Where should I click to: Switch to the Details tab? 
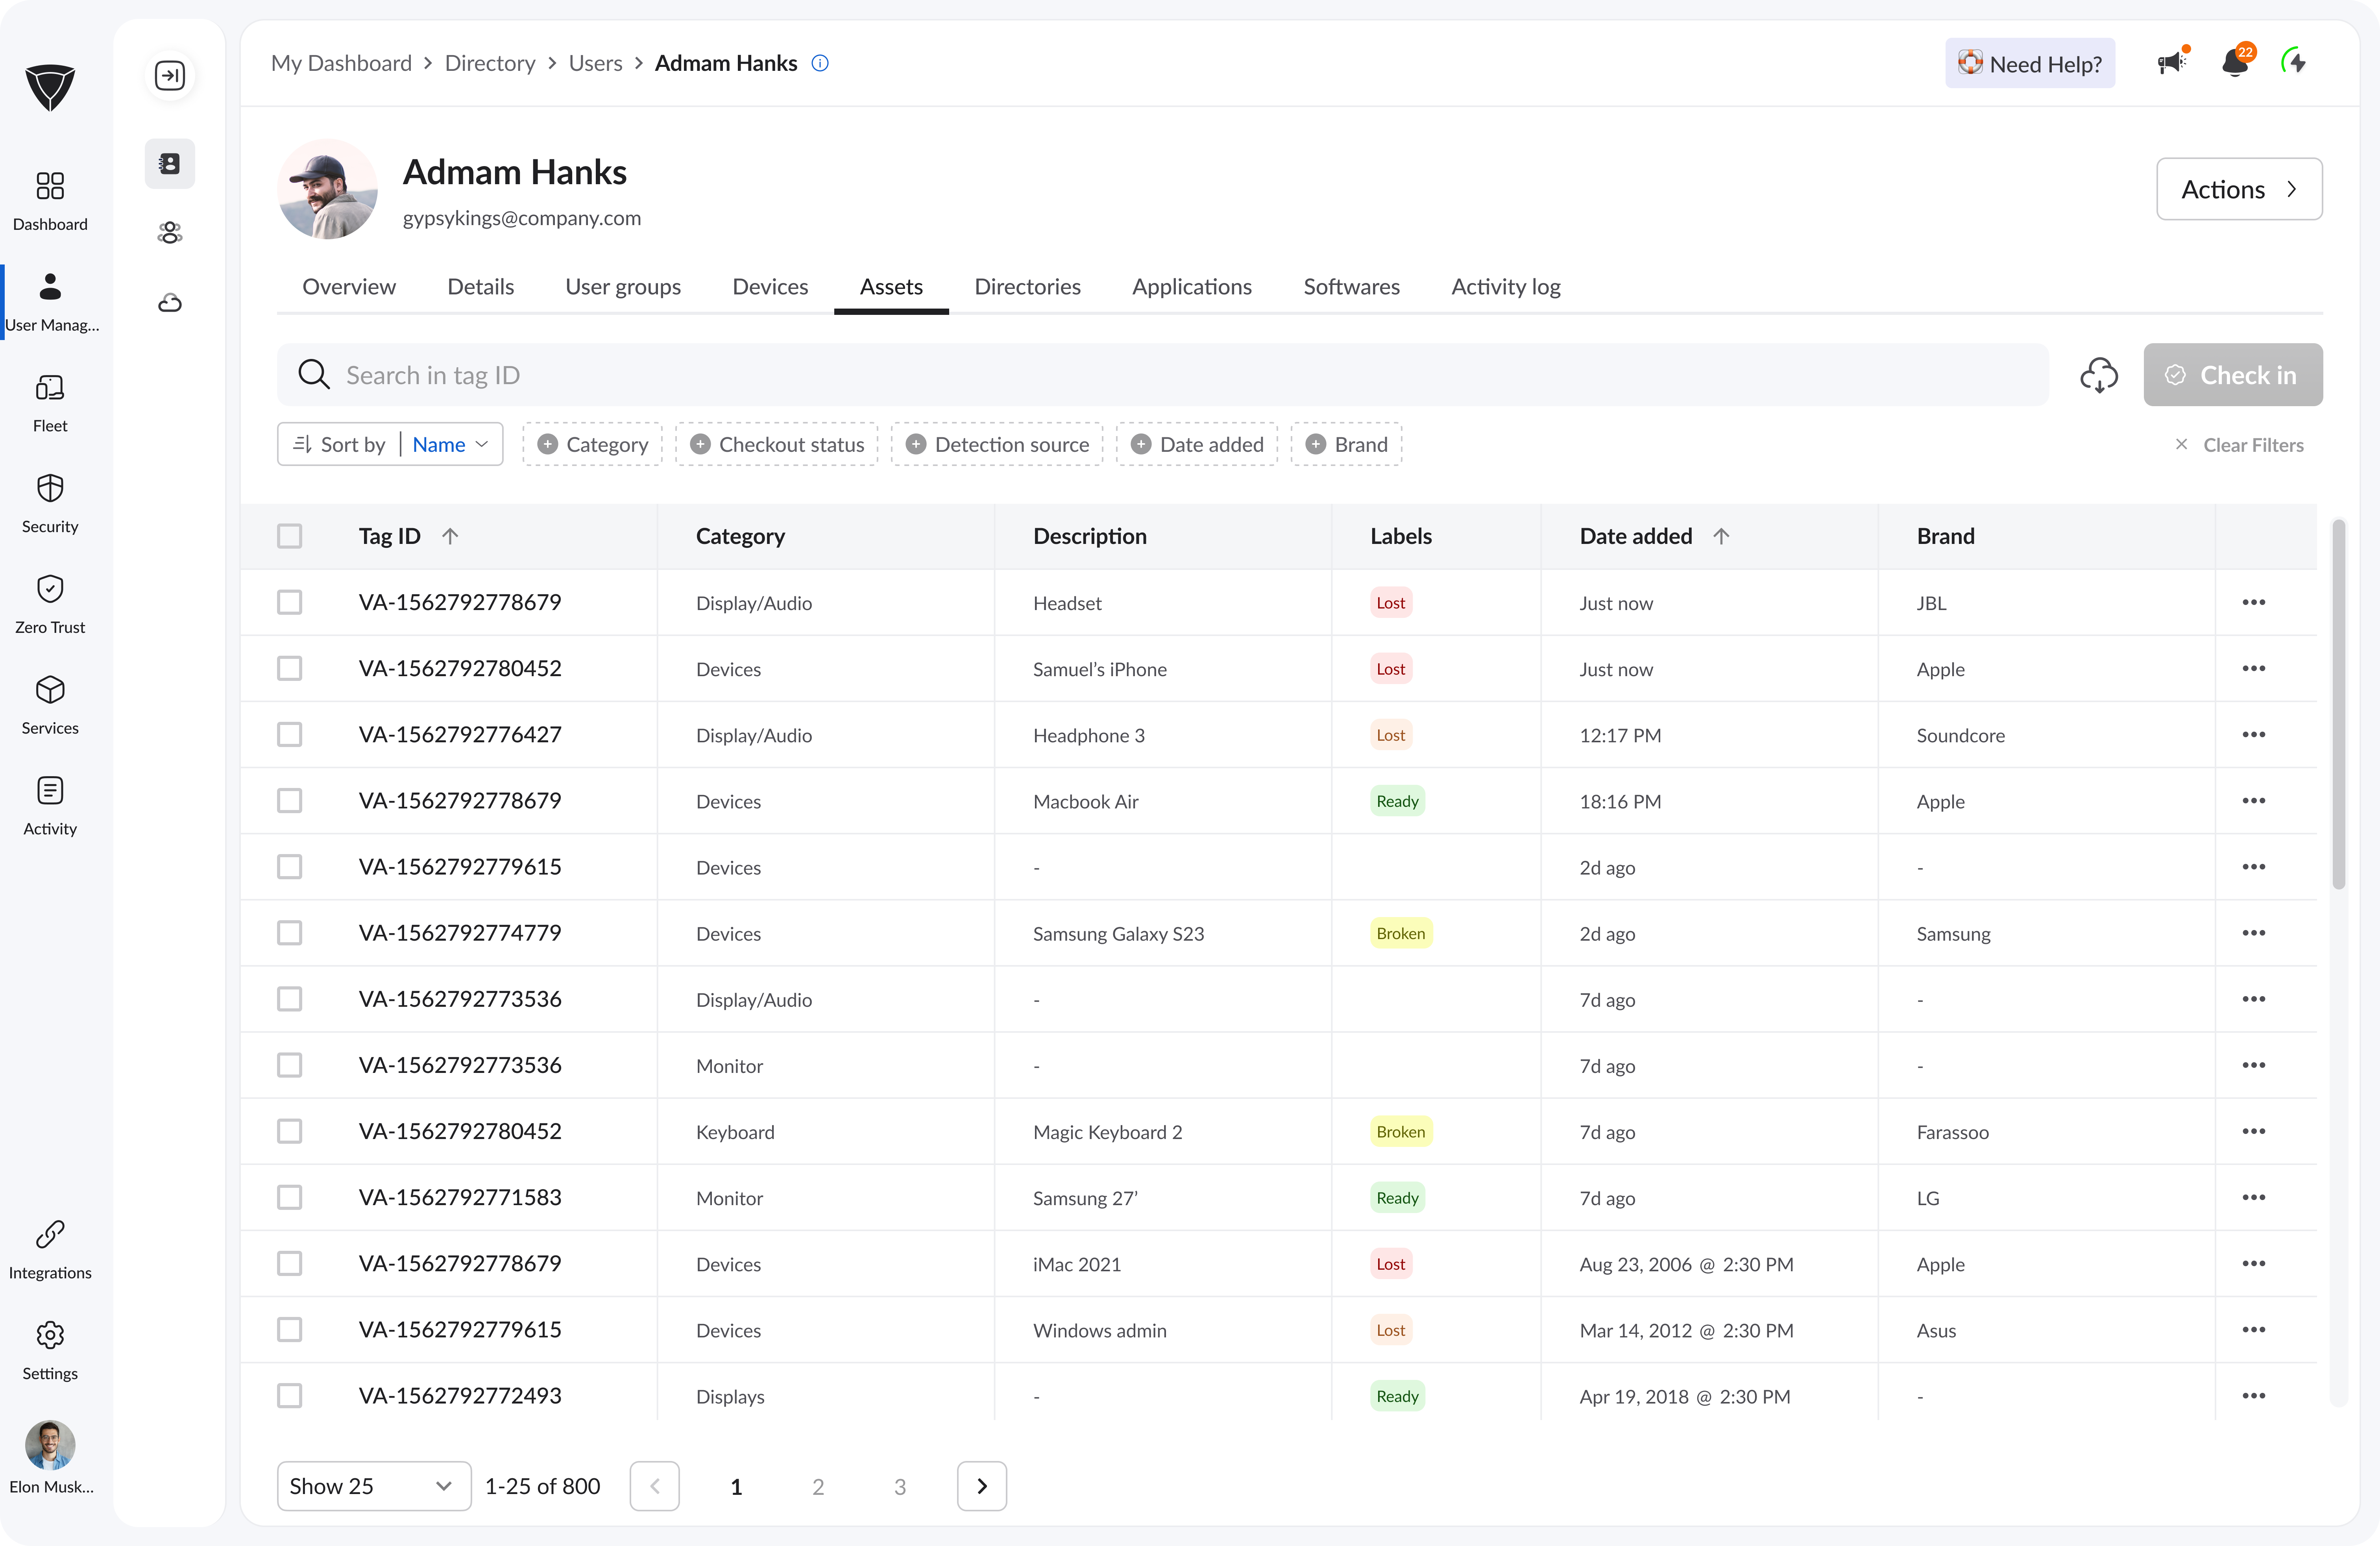pos(481,287)
